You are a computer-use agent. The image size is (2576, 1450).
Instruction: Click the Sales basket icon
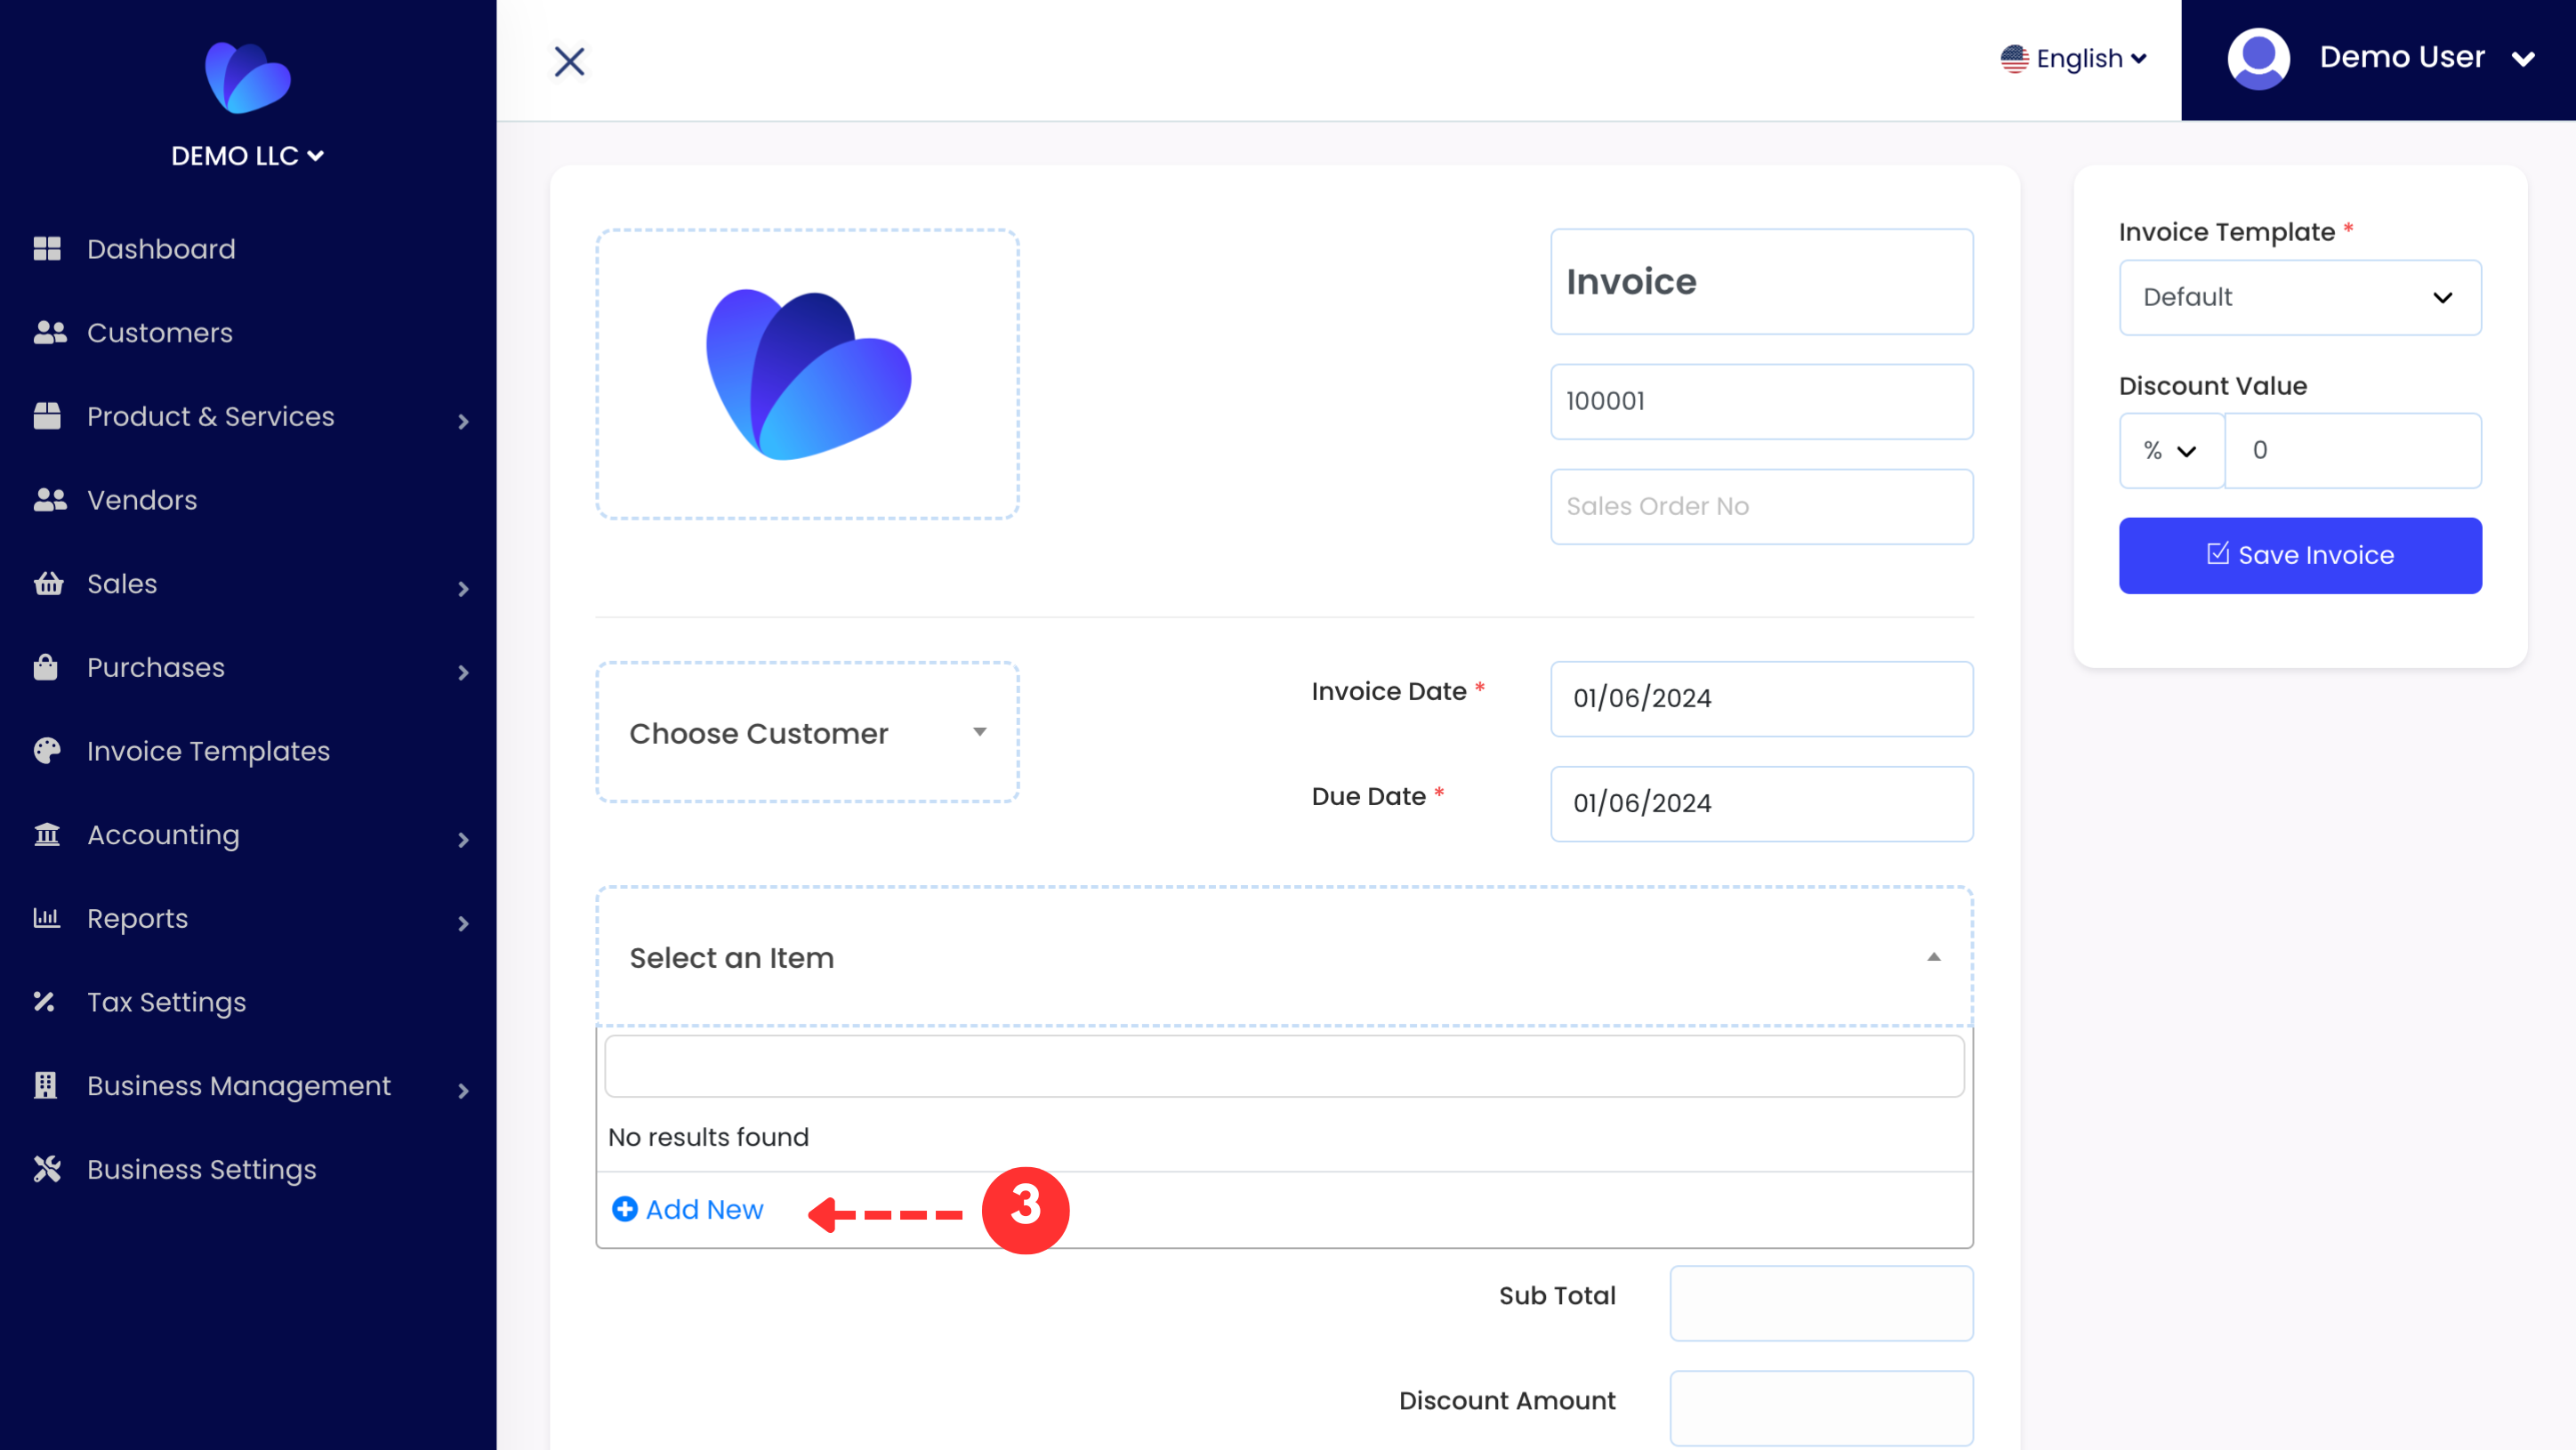tap(48, 583)
